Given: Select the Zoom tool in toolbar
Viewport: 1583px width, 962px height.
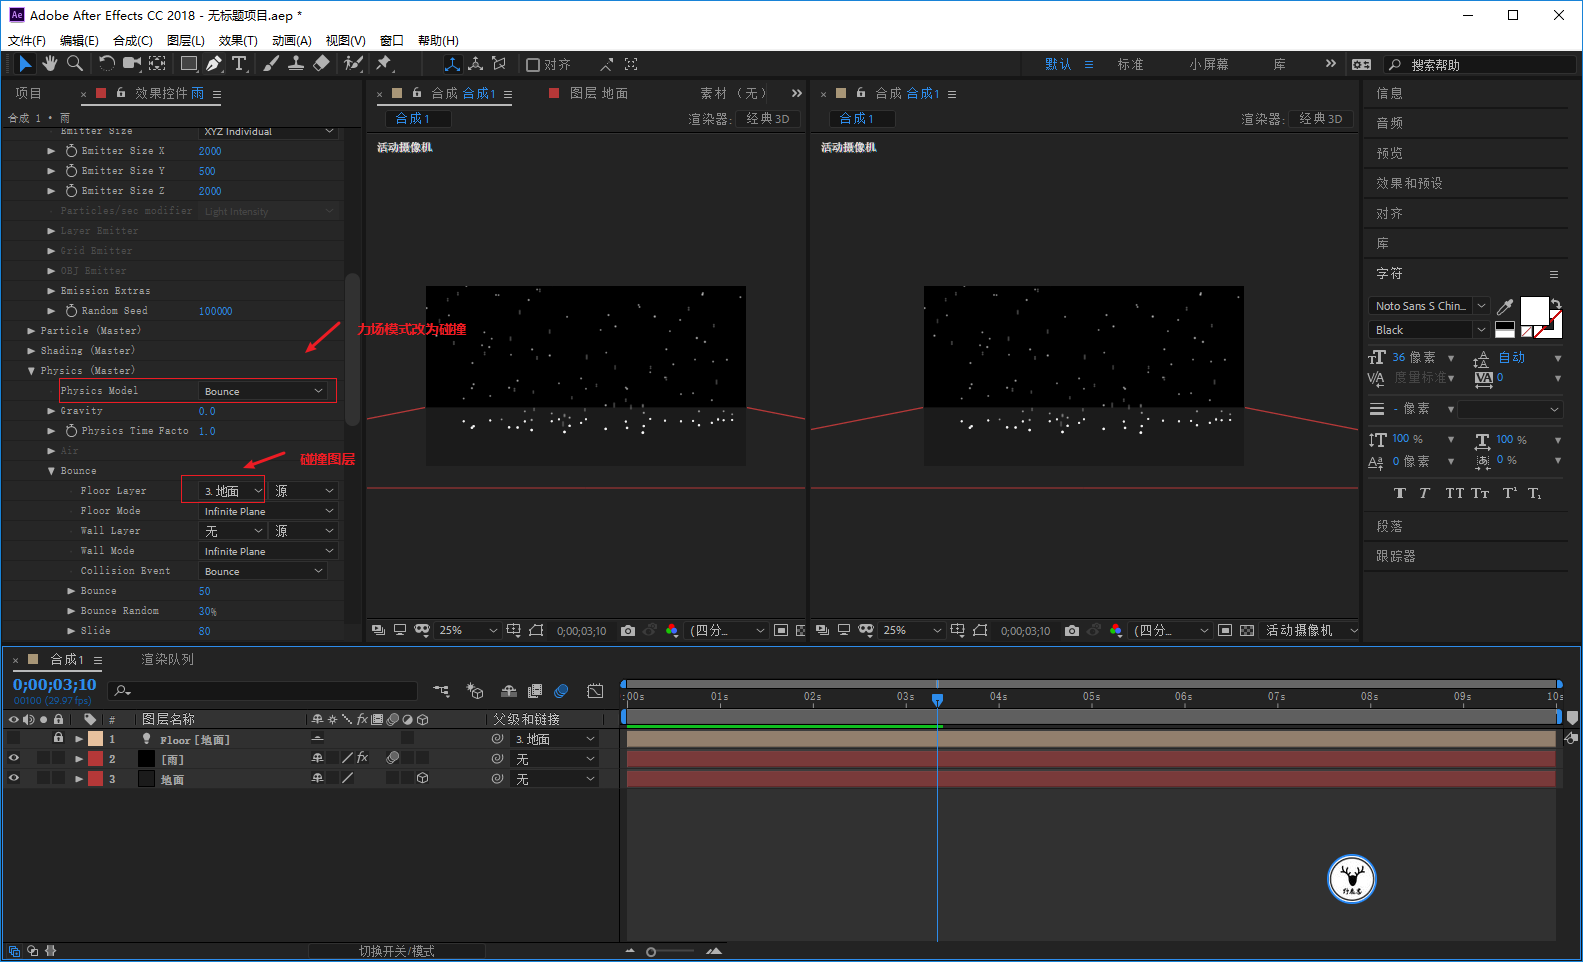Looking at the screenshot, I should click(x=75, y=64).
